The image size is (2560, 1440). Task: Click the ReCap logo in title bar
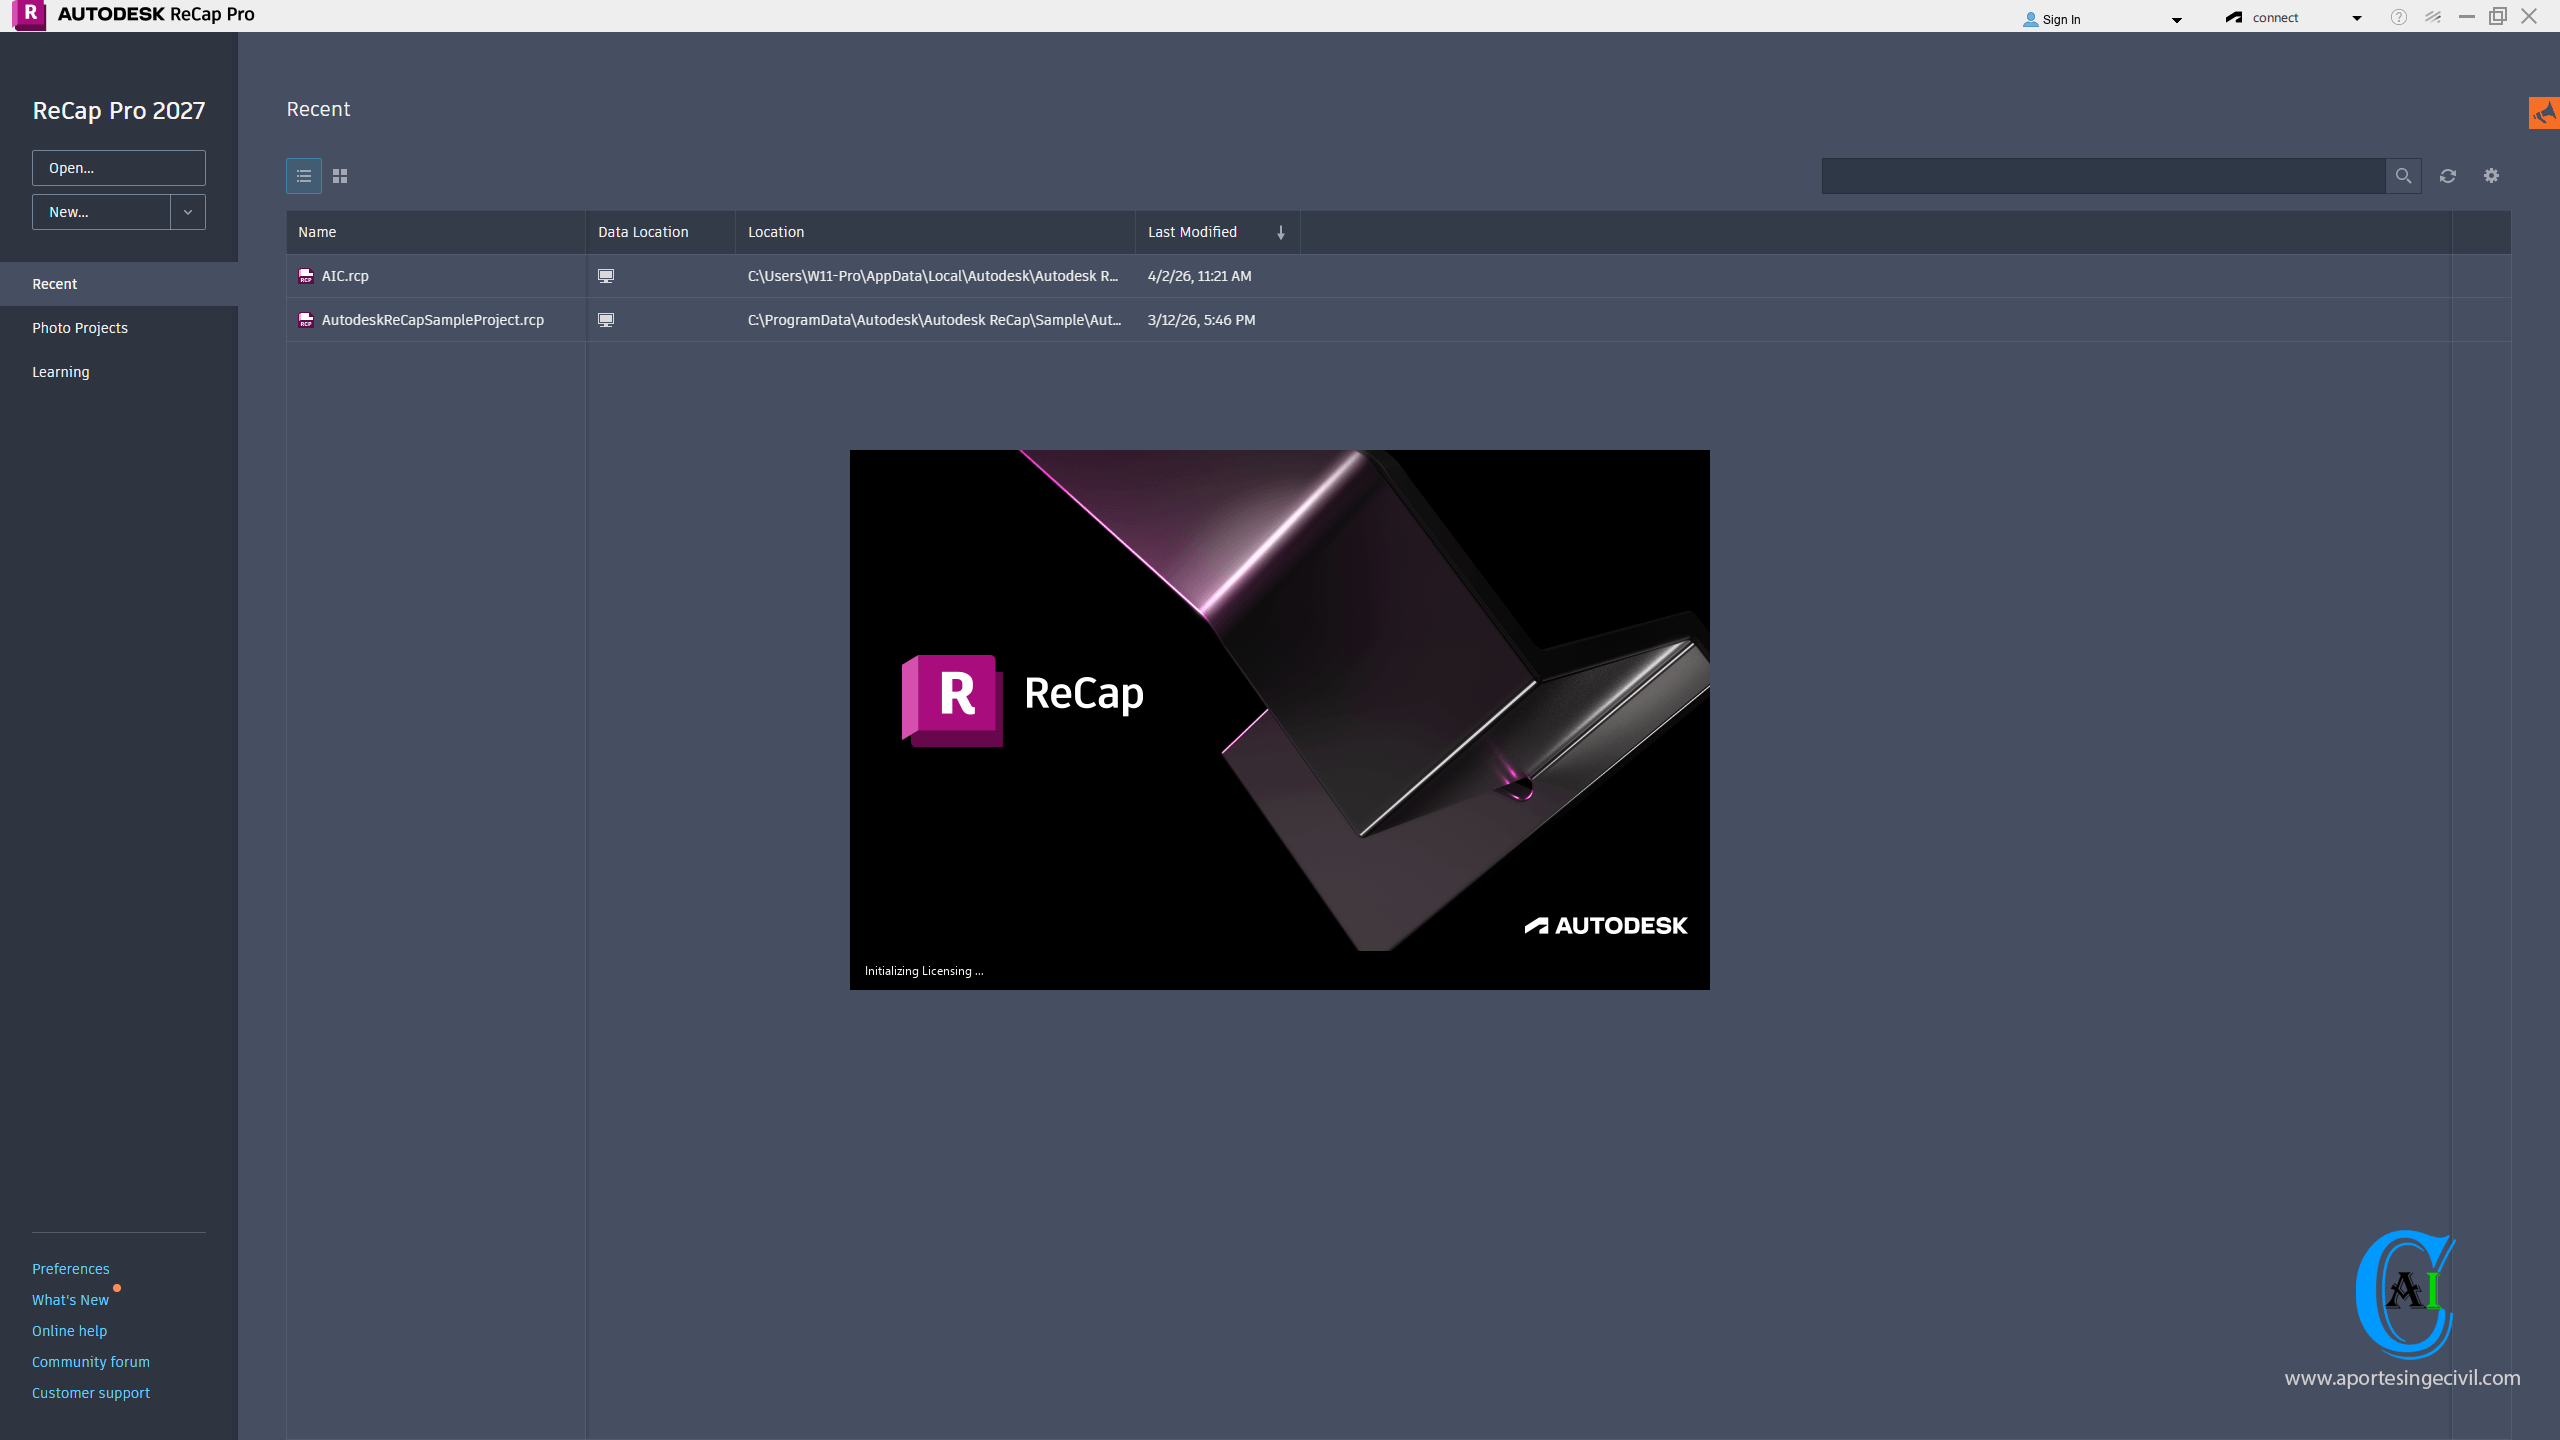[x=30, y=15]
